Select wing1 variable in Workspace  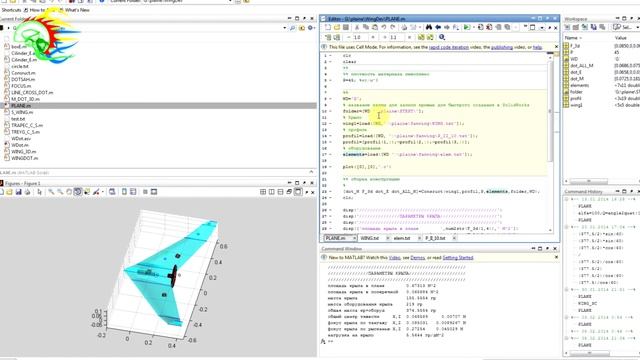tap(576, 105)
